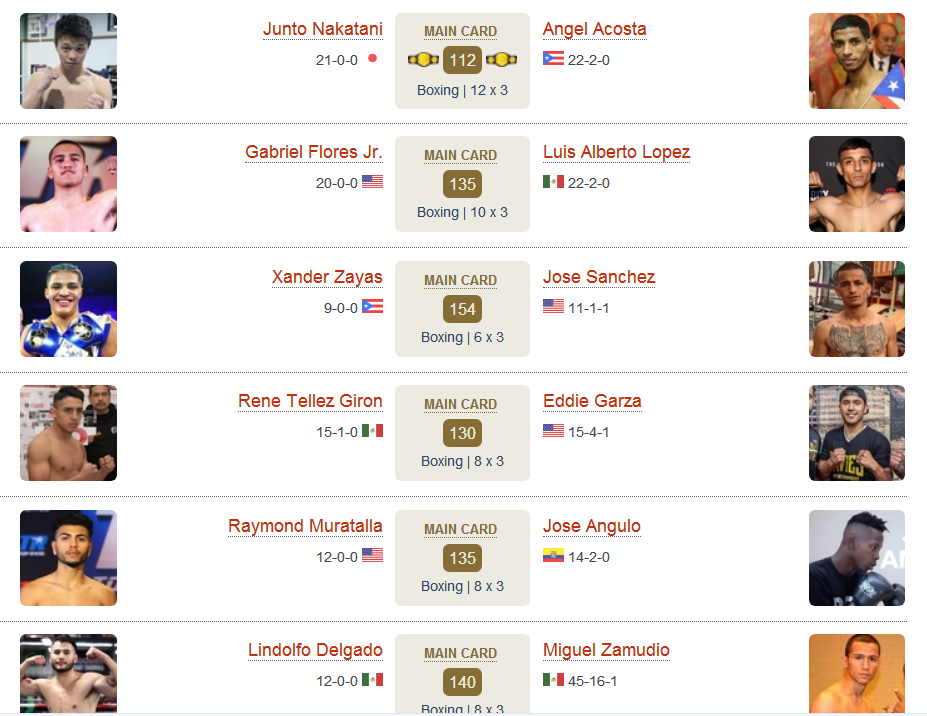The image size is (927, 716).
Task: Open Miguel Zamudio's profile link
Action: [606, 650]
